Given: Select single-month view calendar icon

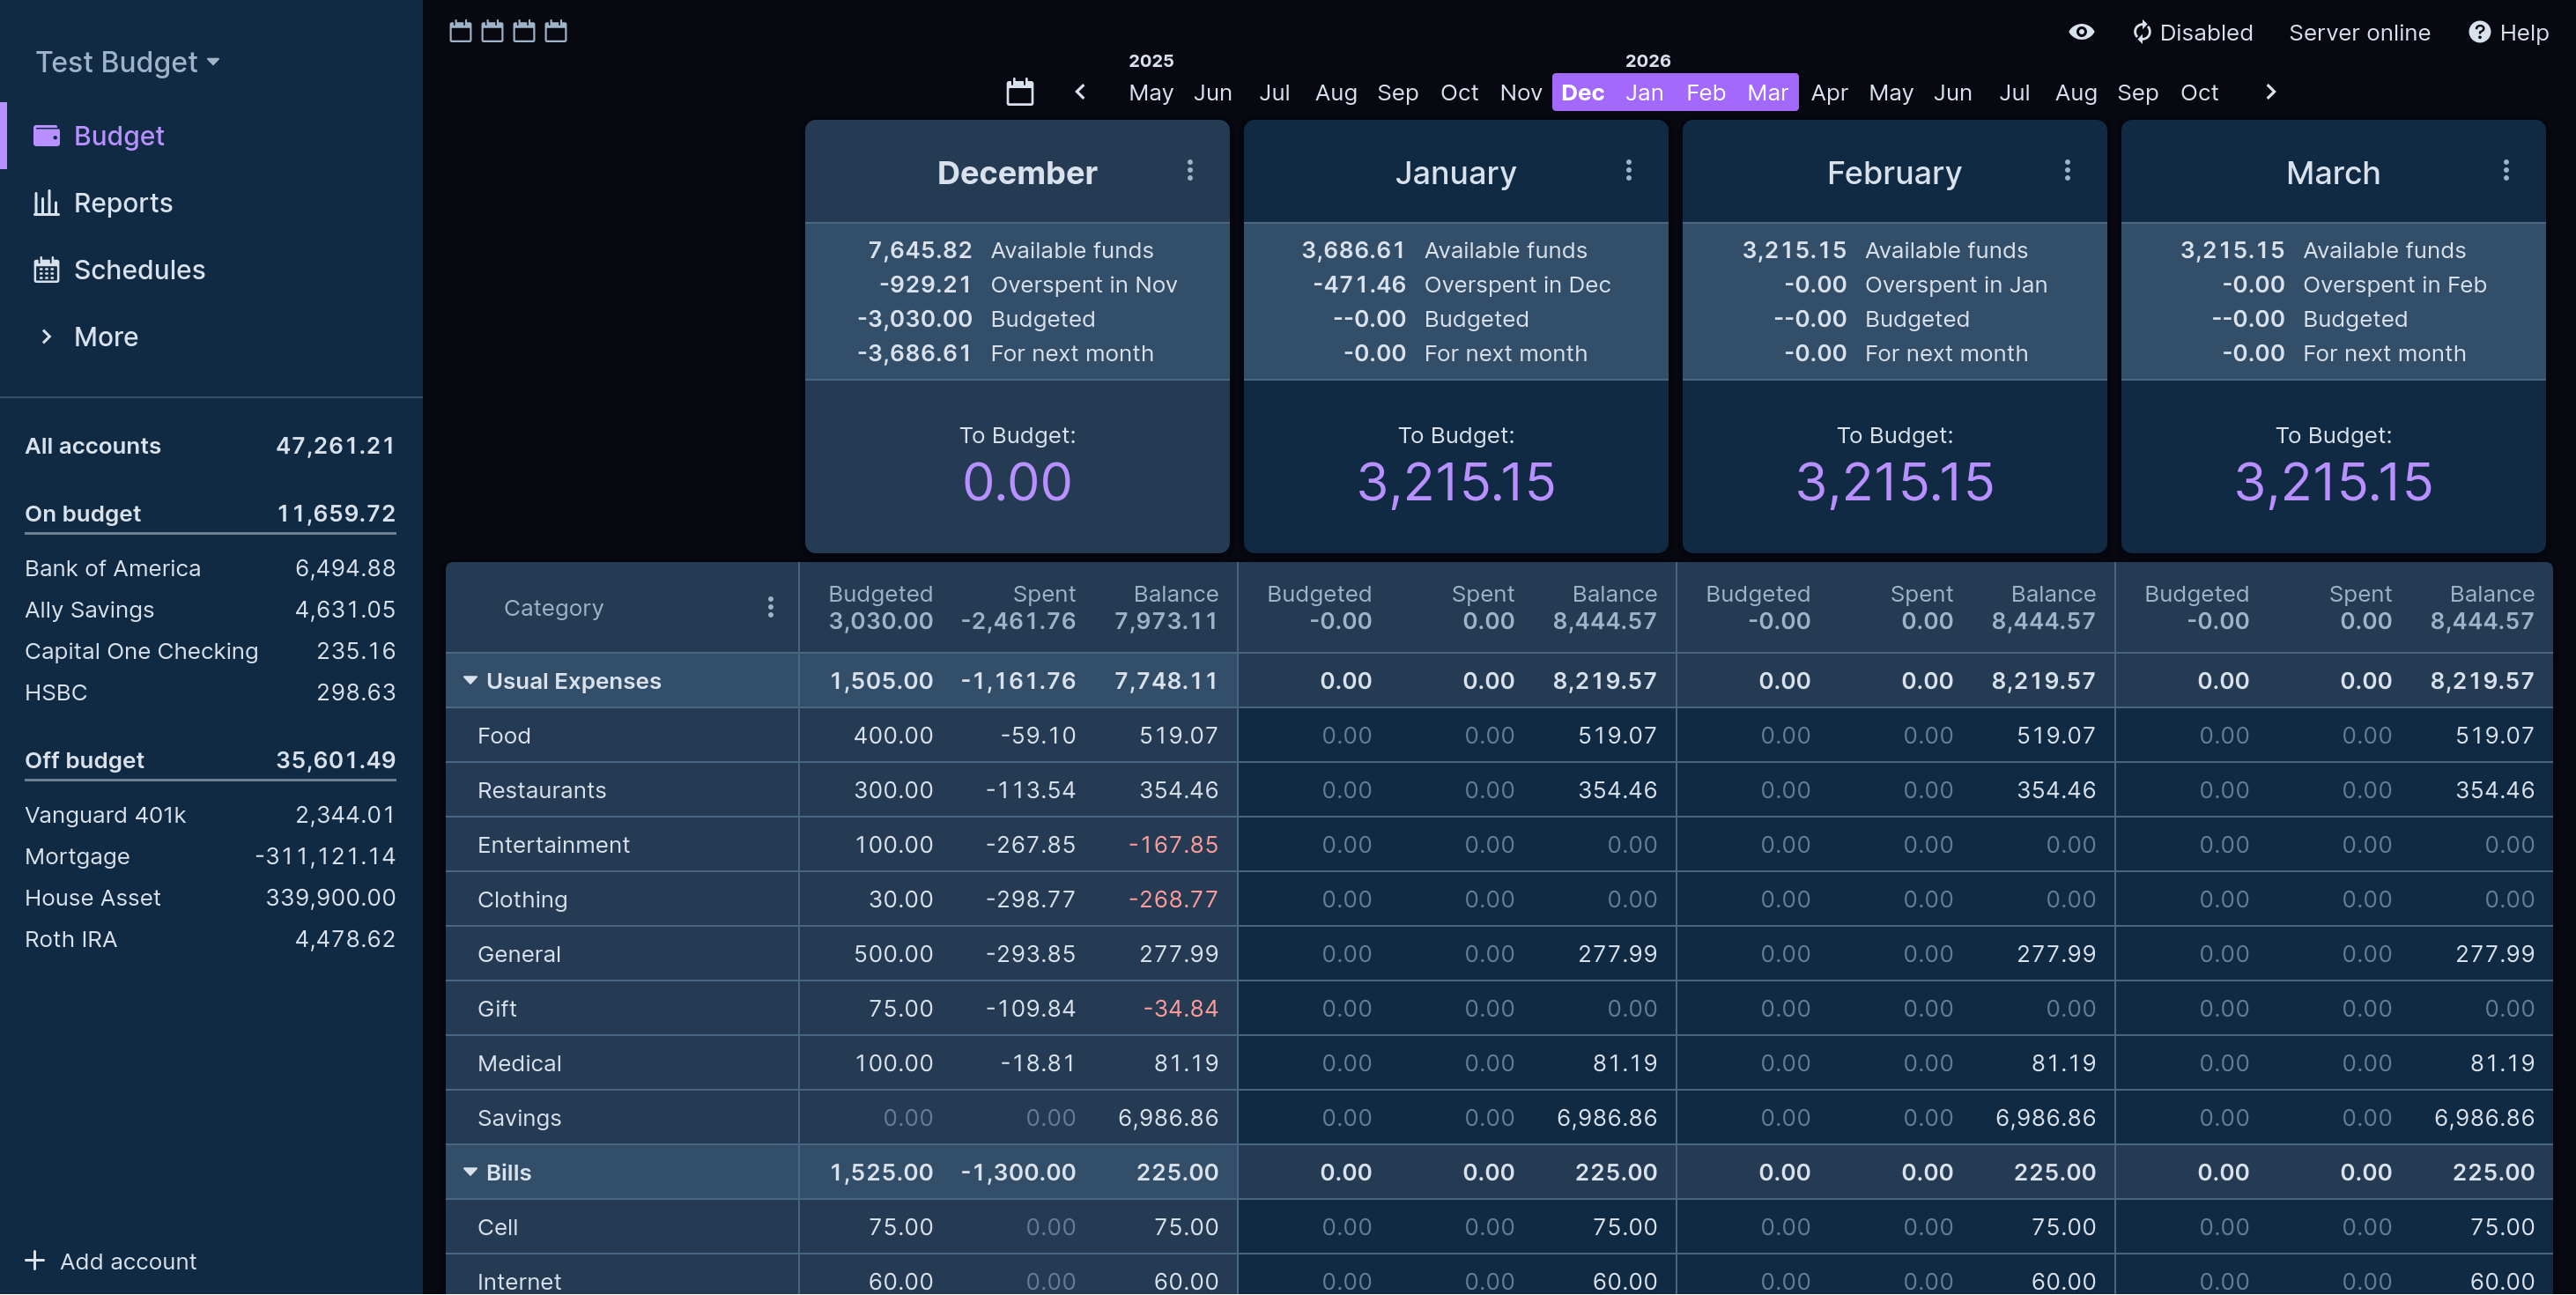Looking at the screenshot, I should tap(460, 31).
